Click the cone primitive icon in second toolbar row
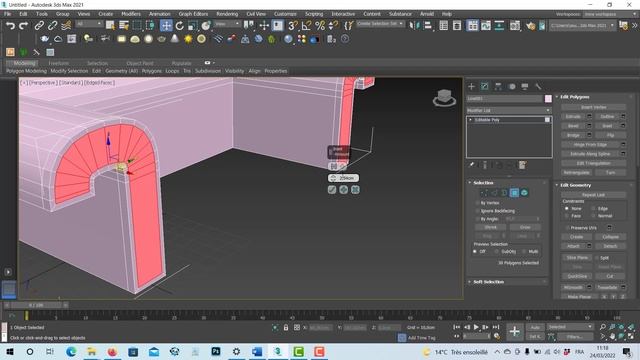This screenshot has width=640, height=360. pos(175,39)
